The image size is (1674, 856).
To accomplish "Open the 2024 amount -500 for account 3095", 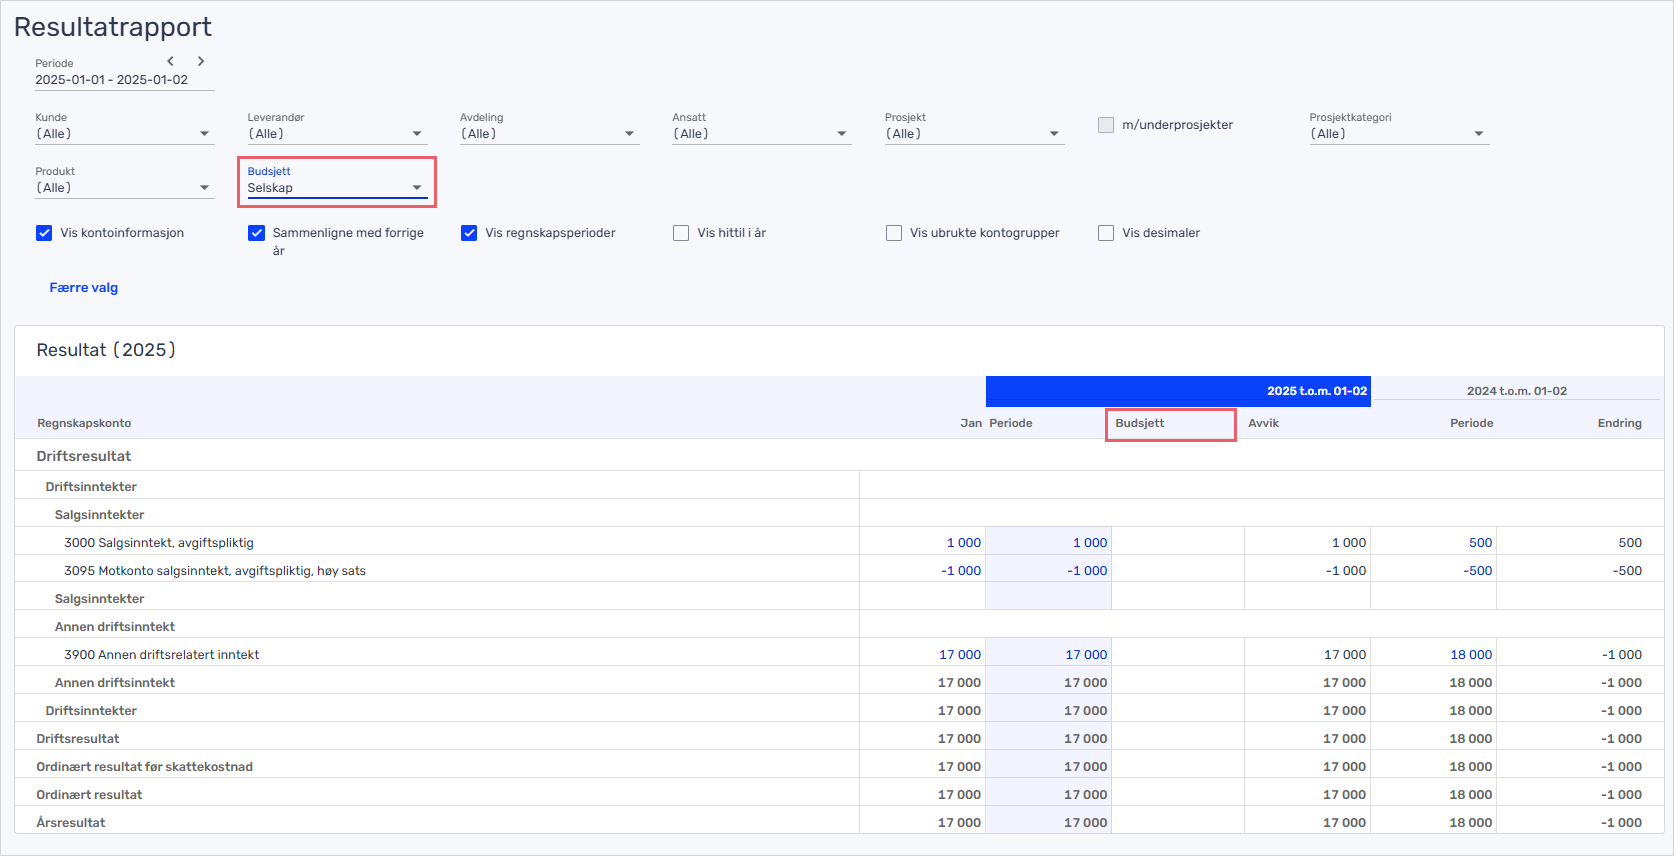I will tap(1478, 571).
